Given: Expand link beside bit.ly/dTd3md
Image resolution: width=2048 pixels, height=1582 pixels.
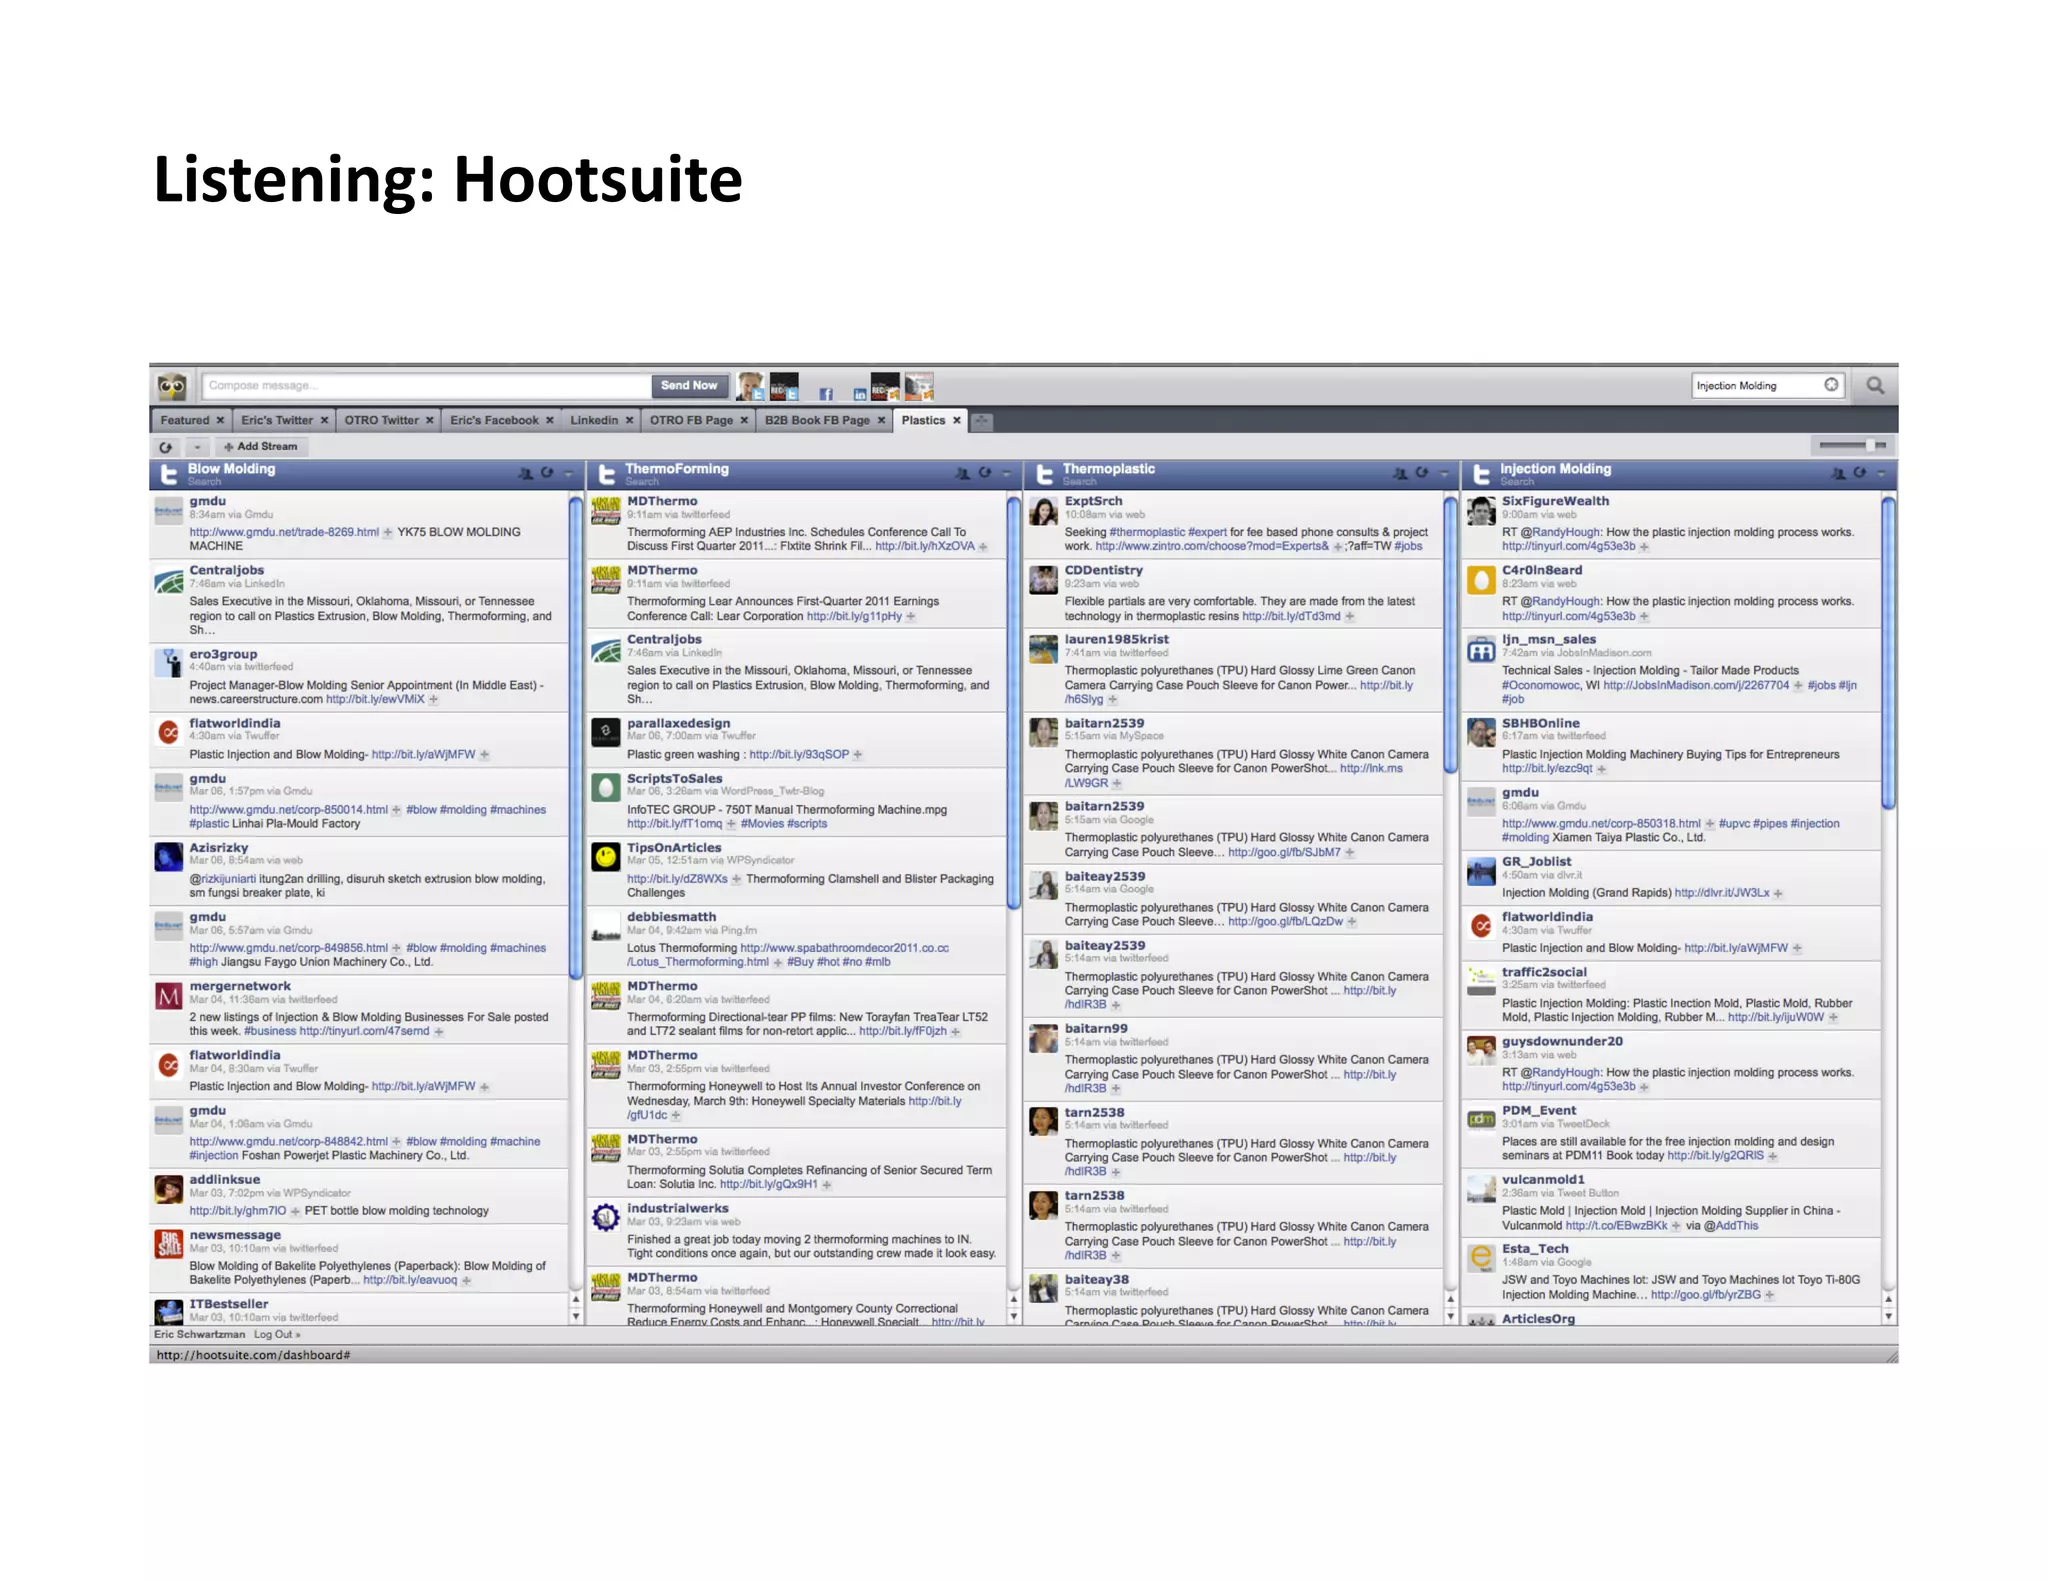Looking at the screenshot, I should pos(1349,616).
